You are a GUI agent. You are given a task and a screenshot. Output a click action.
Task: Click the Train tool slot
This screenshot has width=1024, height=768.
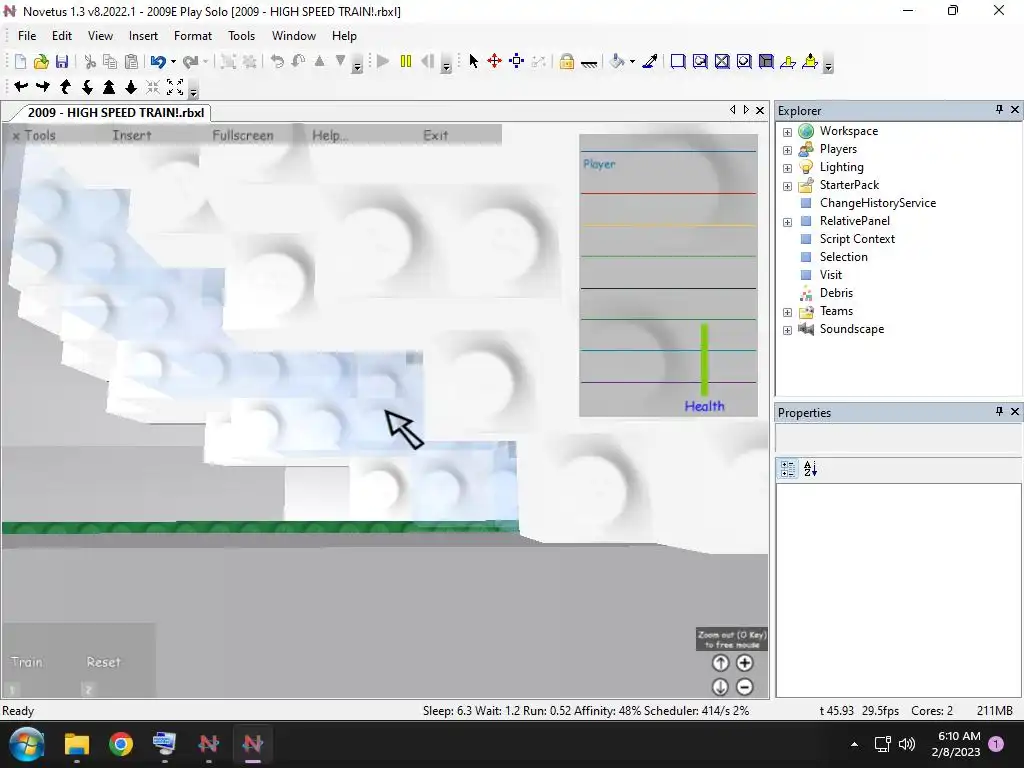(x=27, y=662)
